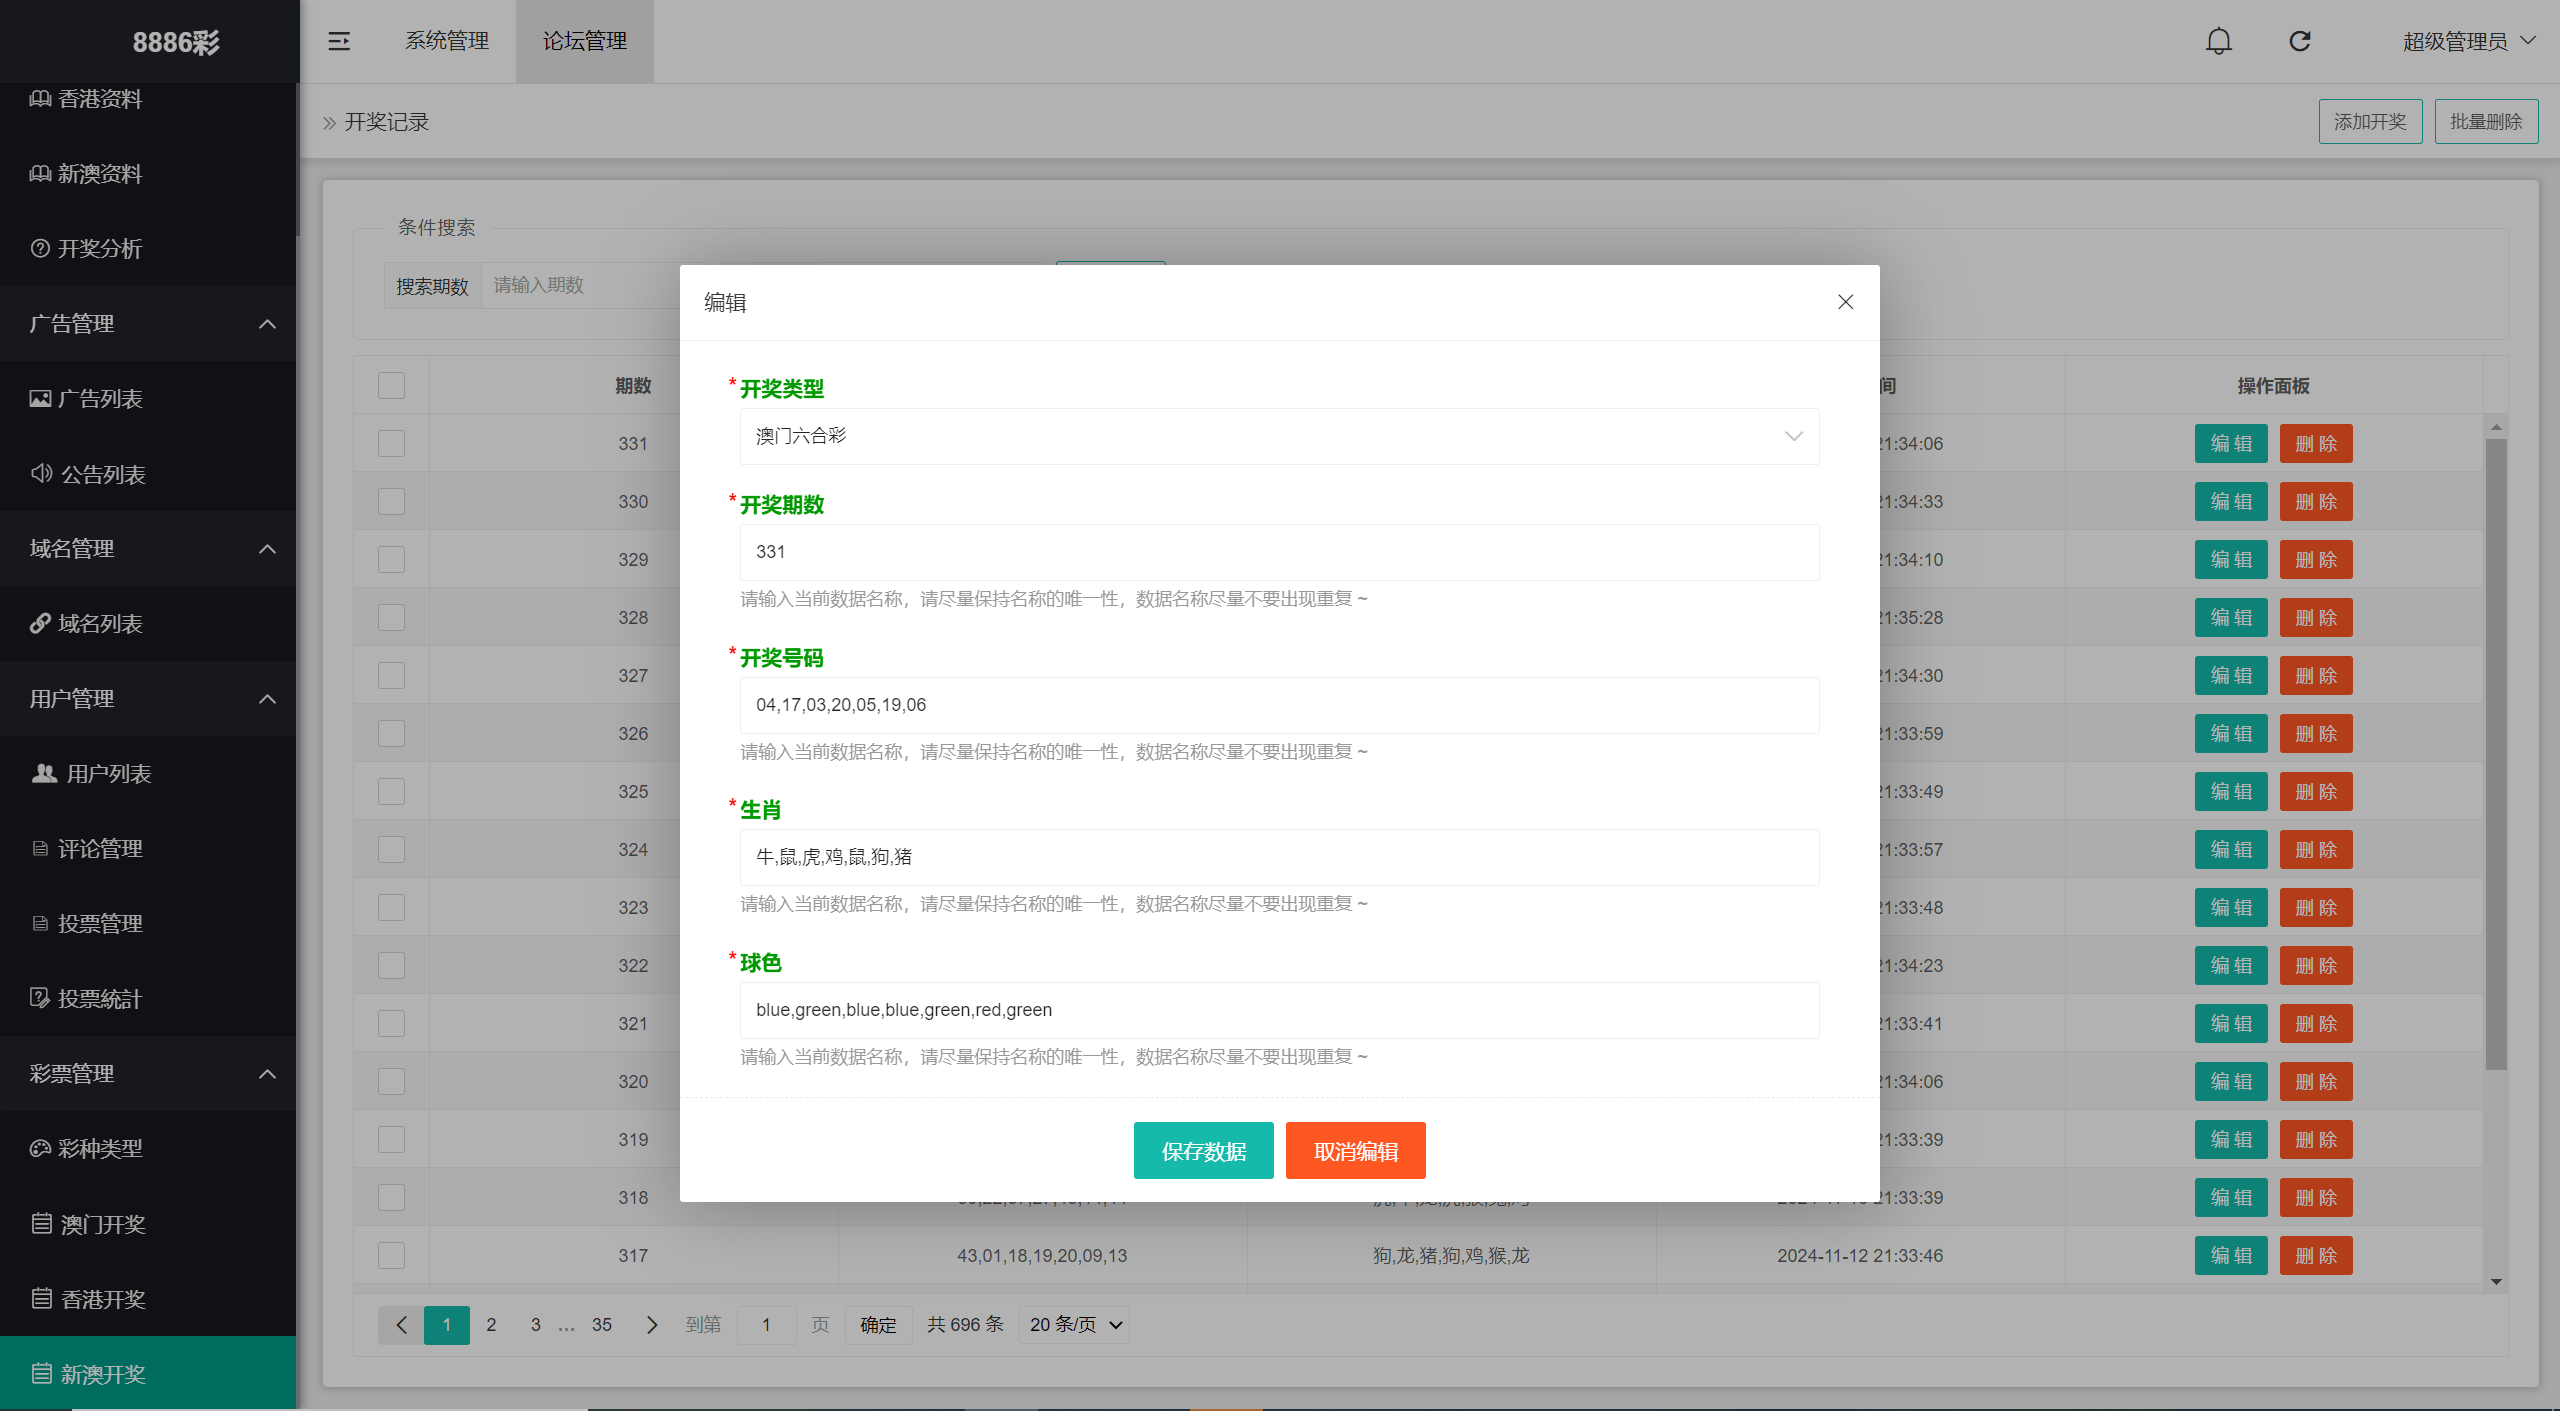Click the 取消编辑 button
The image size is (2560, 1411).
coord(1355,1151)
